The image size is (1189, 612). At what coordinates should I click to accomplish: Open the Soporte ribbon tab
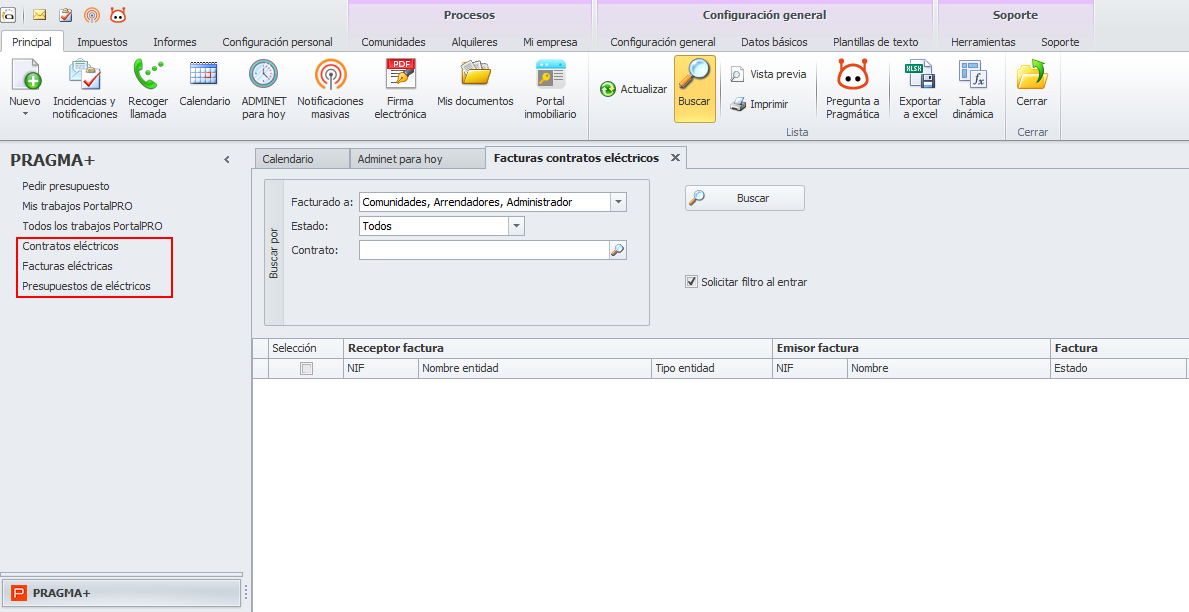coord(1060,42)
